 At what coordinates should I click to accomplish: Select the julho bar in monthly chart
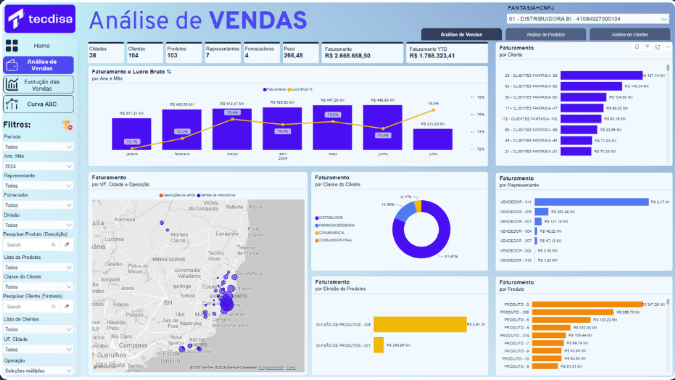[433, 139]
